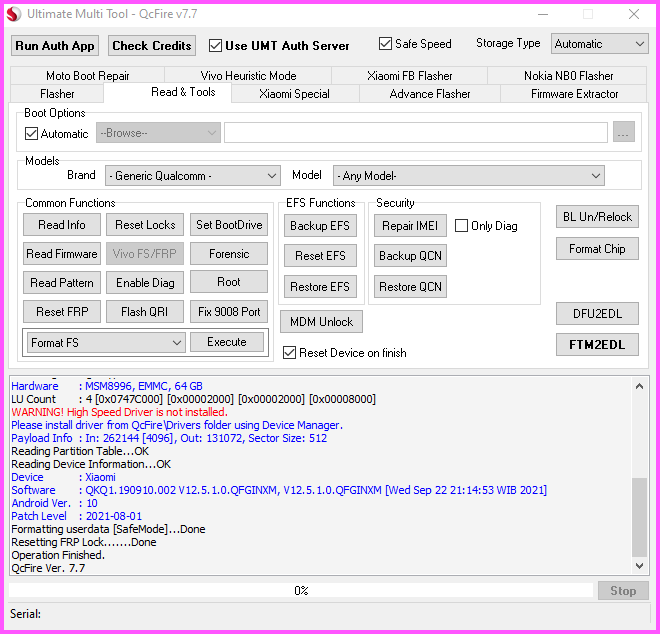660x634 pixels.
Task: Click the Forensic button
Action: coord(229,254)
